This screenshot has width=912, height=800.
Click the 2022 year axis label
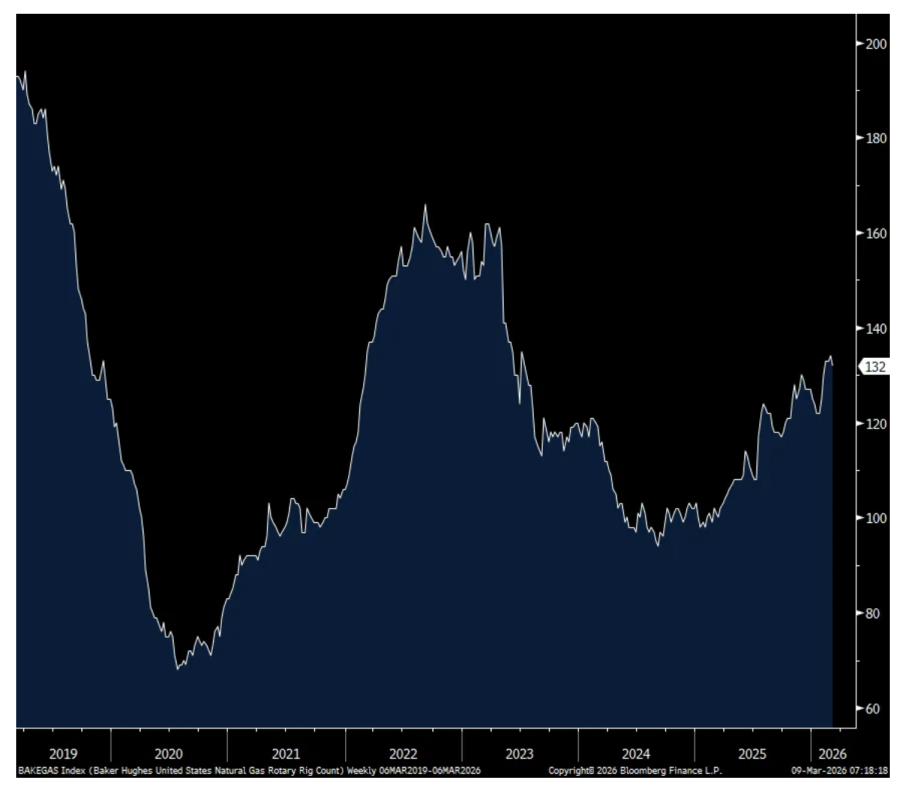403,753
